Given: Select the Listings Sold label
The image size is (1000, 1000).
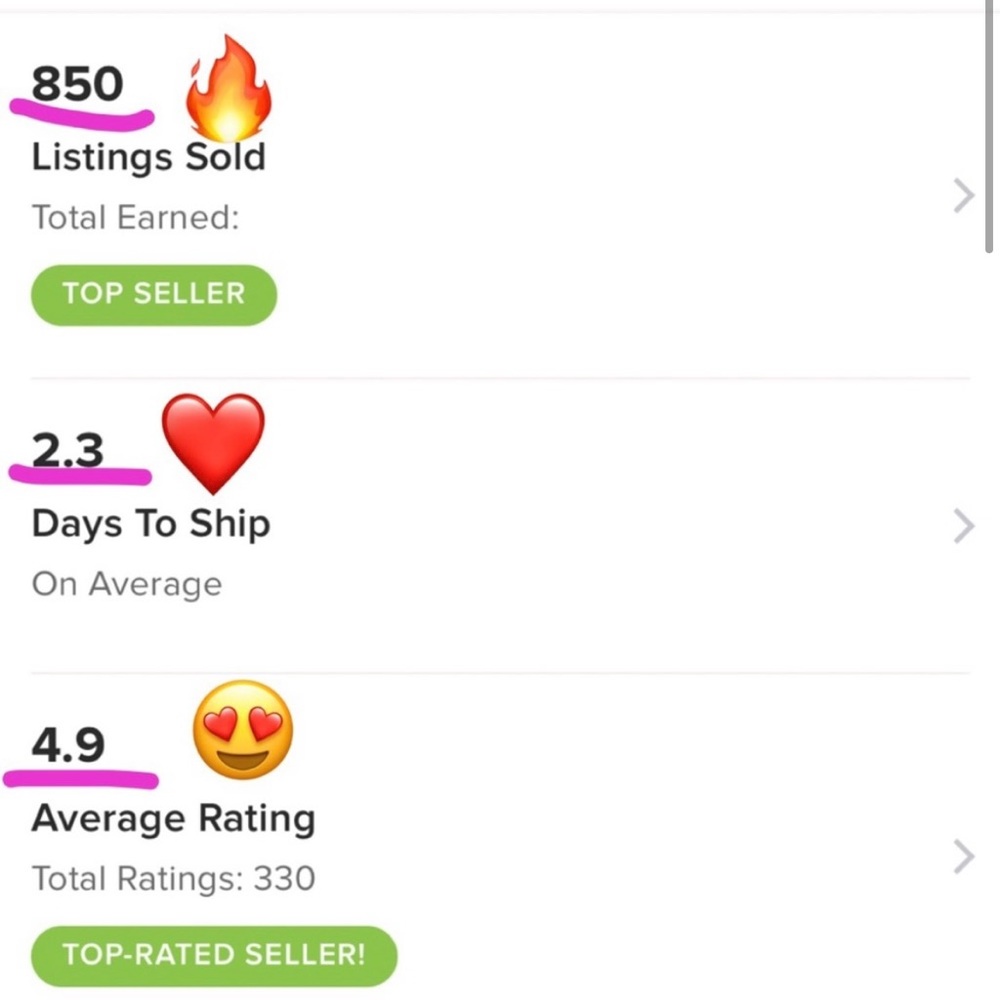Looking at the screenshot, I should pos(148,158).
